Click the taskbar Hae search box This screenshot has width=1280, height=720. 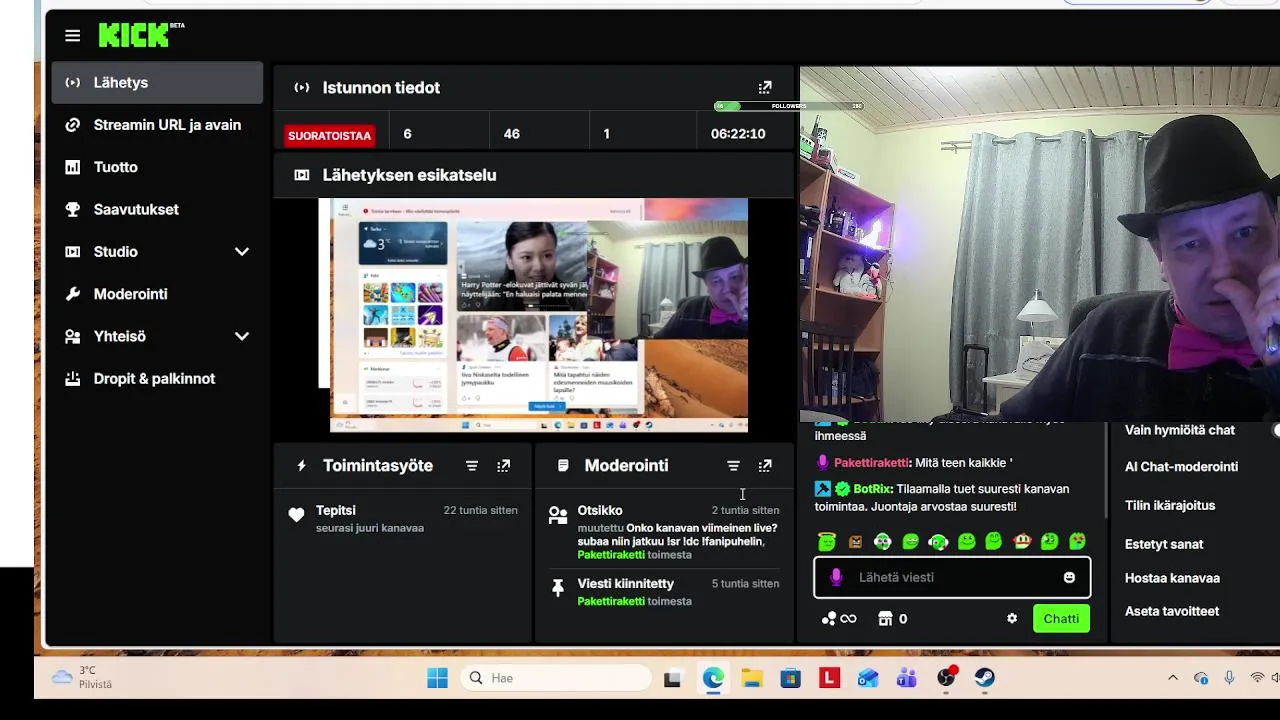point(558,678)
